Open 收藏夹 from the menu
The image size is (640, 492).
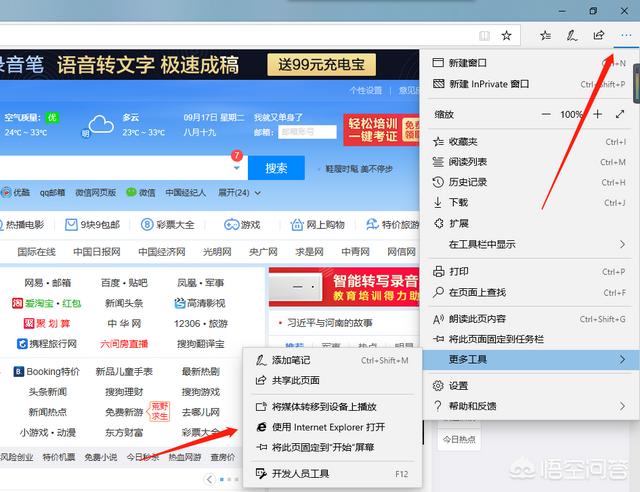click(529, 142)
